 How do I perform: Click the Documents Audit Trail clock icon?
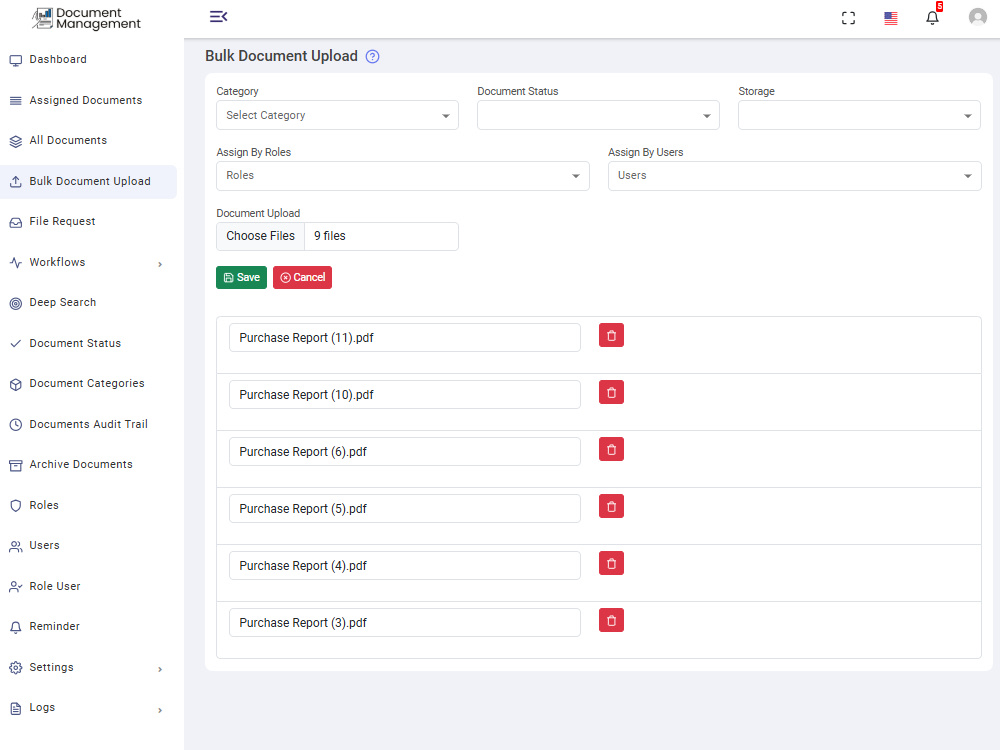16,425
